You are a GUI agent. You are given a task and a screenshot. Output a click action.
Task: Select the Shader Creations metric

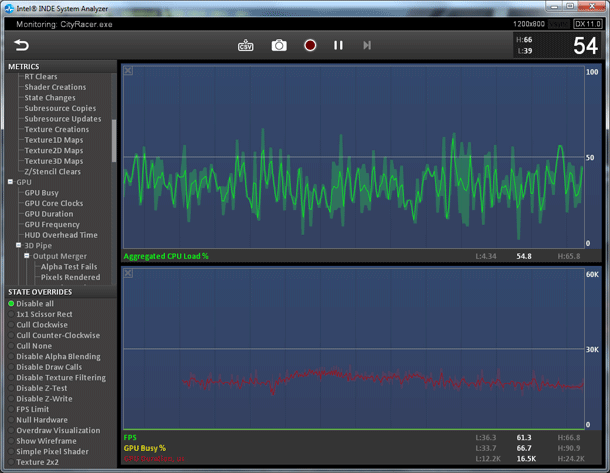point(55,87)
